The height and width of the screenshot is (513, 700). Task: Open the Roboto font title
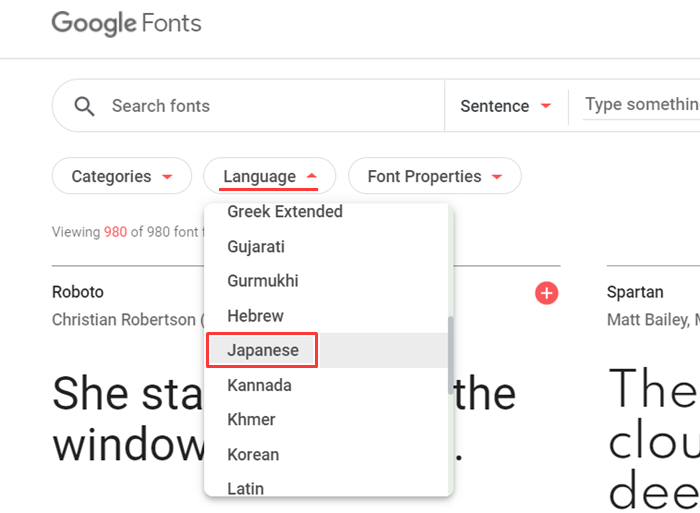click(78, 292)
